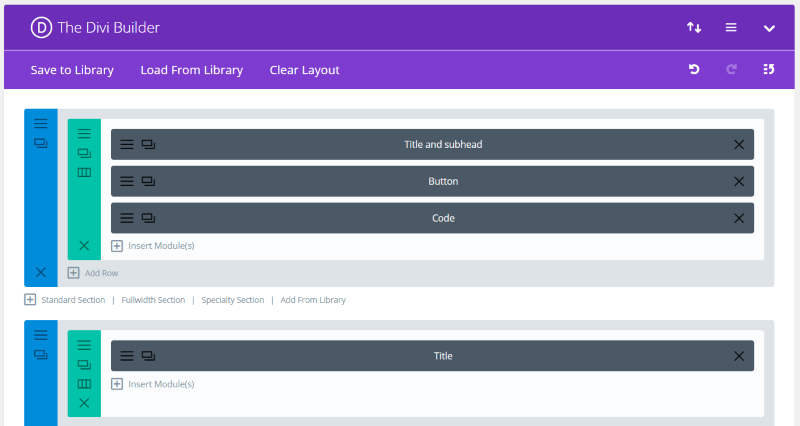The image size is (800, 426).
Task: Delete the first green row
Action: [x=84, y=245]
